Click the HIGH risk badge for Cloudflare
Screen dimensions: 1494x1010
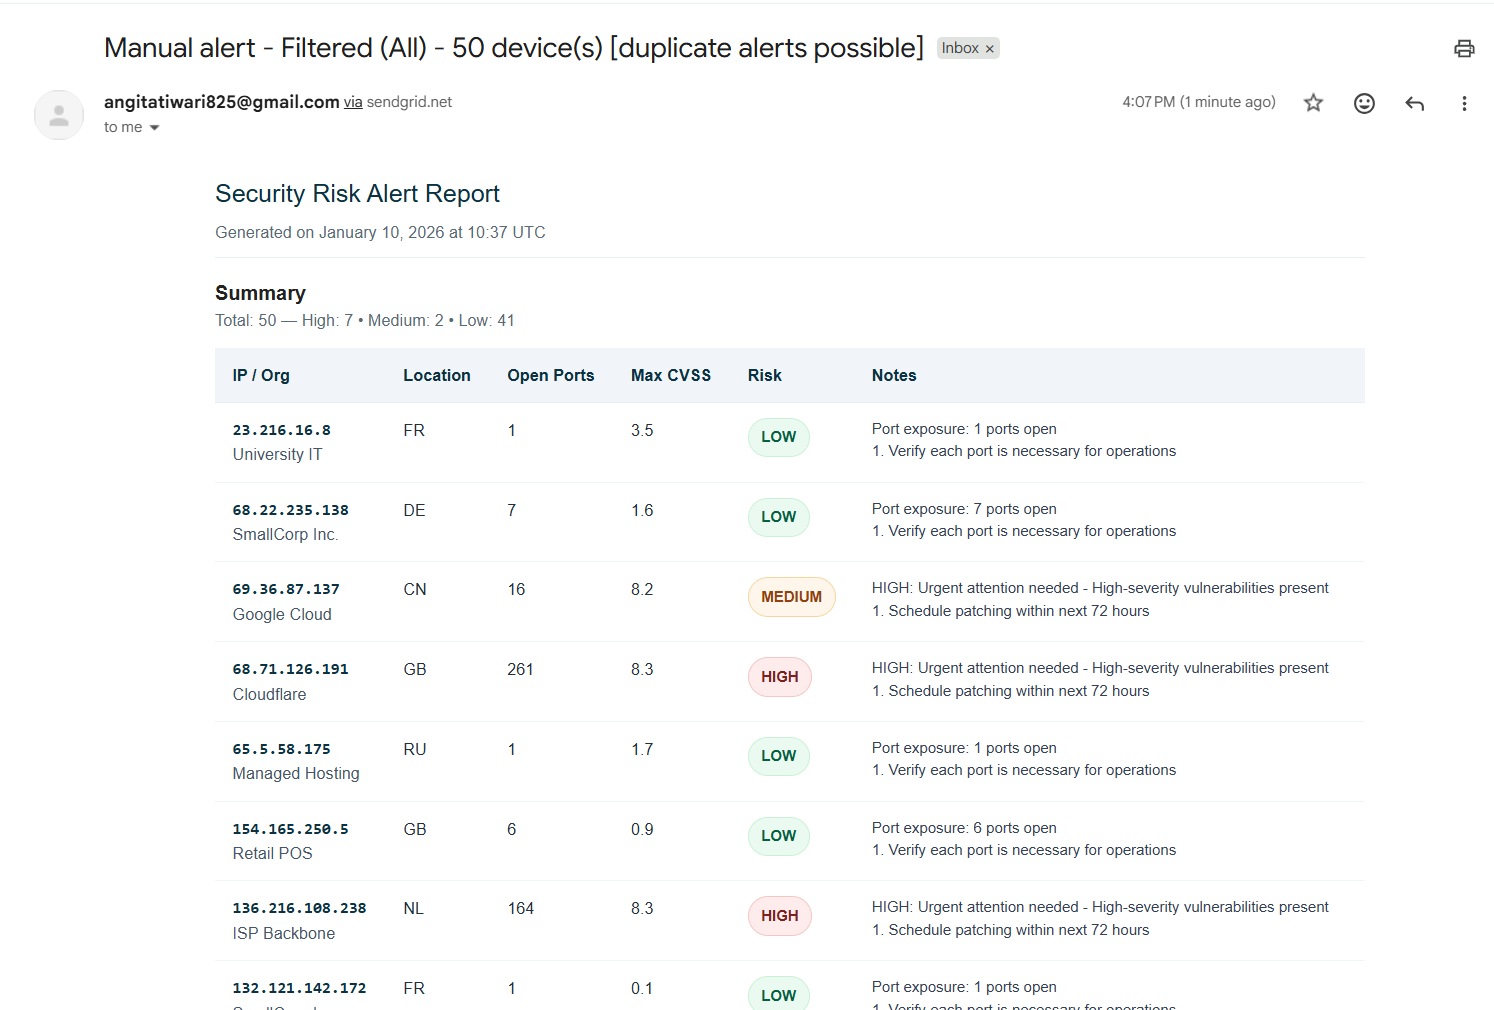point(779,677)
